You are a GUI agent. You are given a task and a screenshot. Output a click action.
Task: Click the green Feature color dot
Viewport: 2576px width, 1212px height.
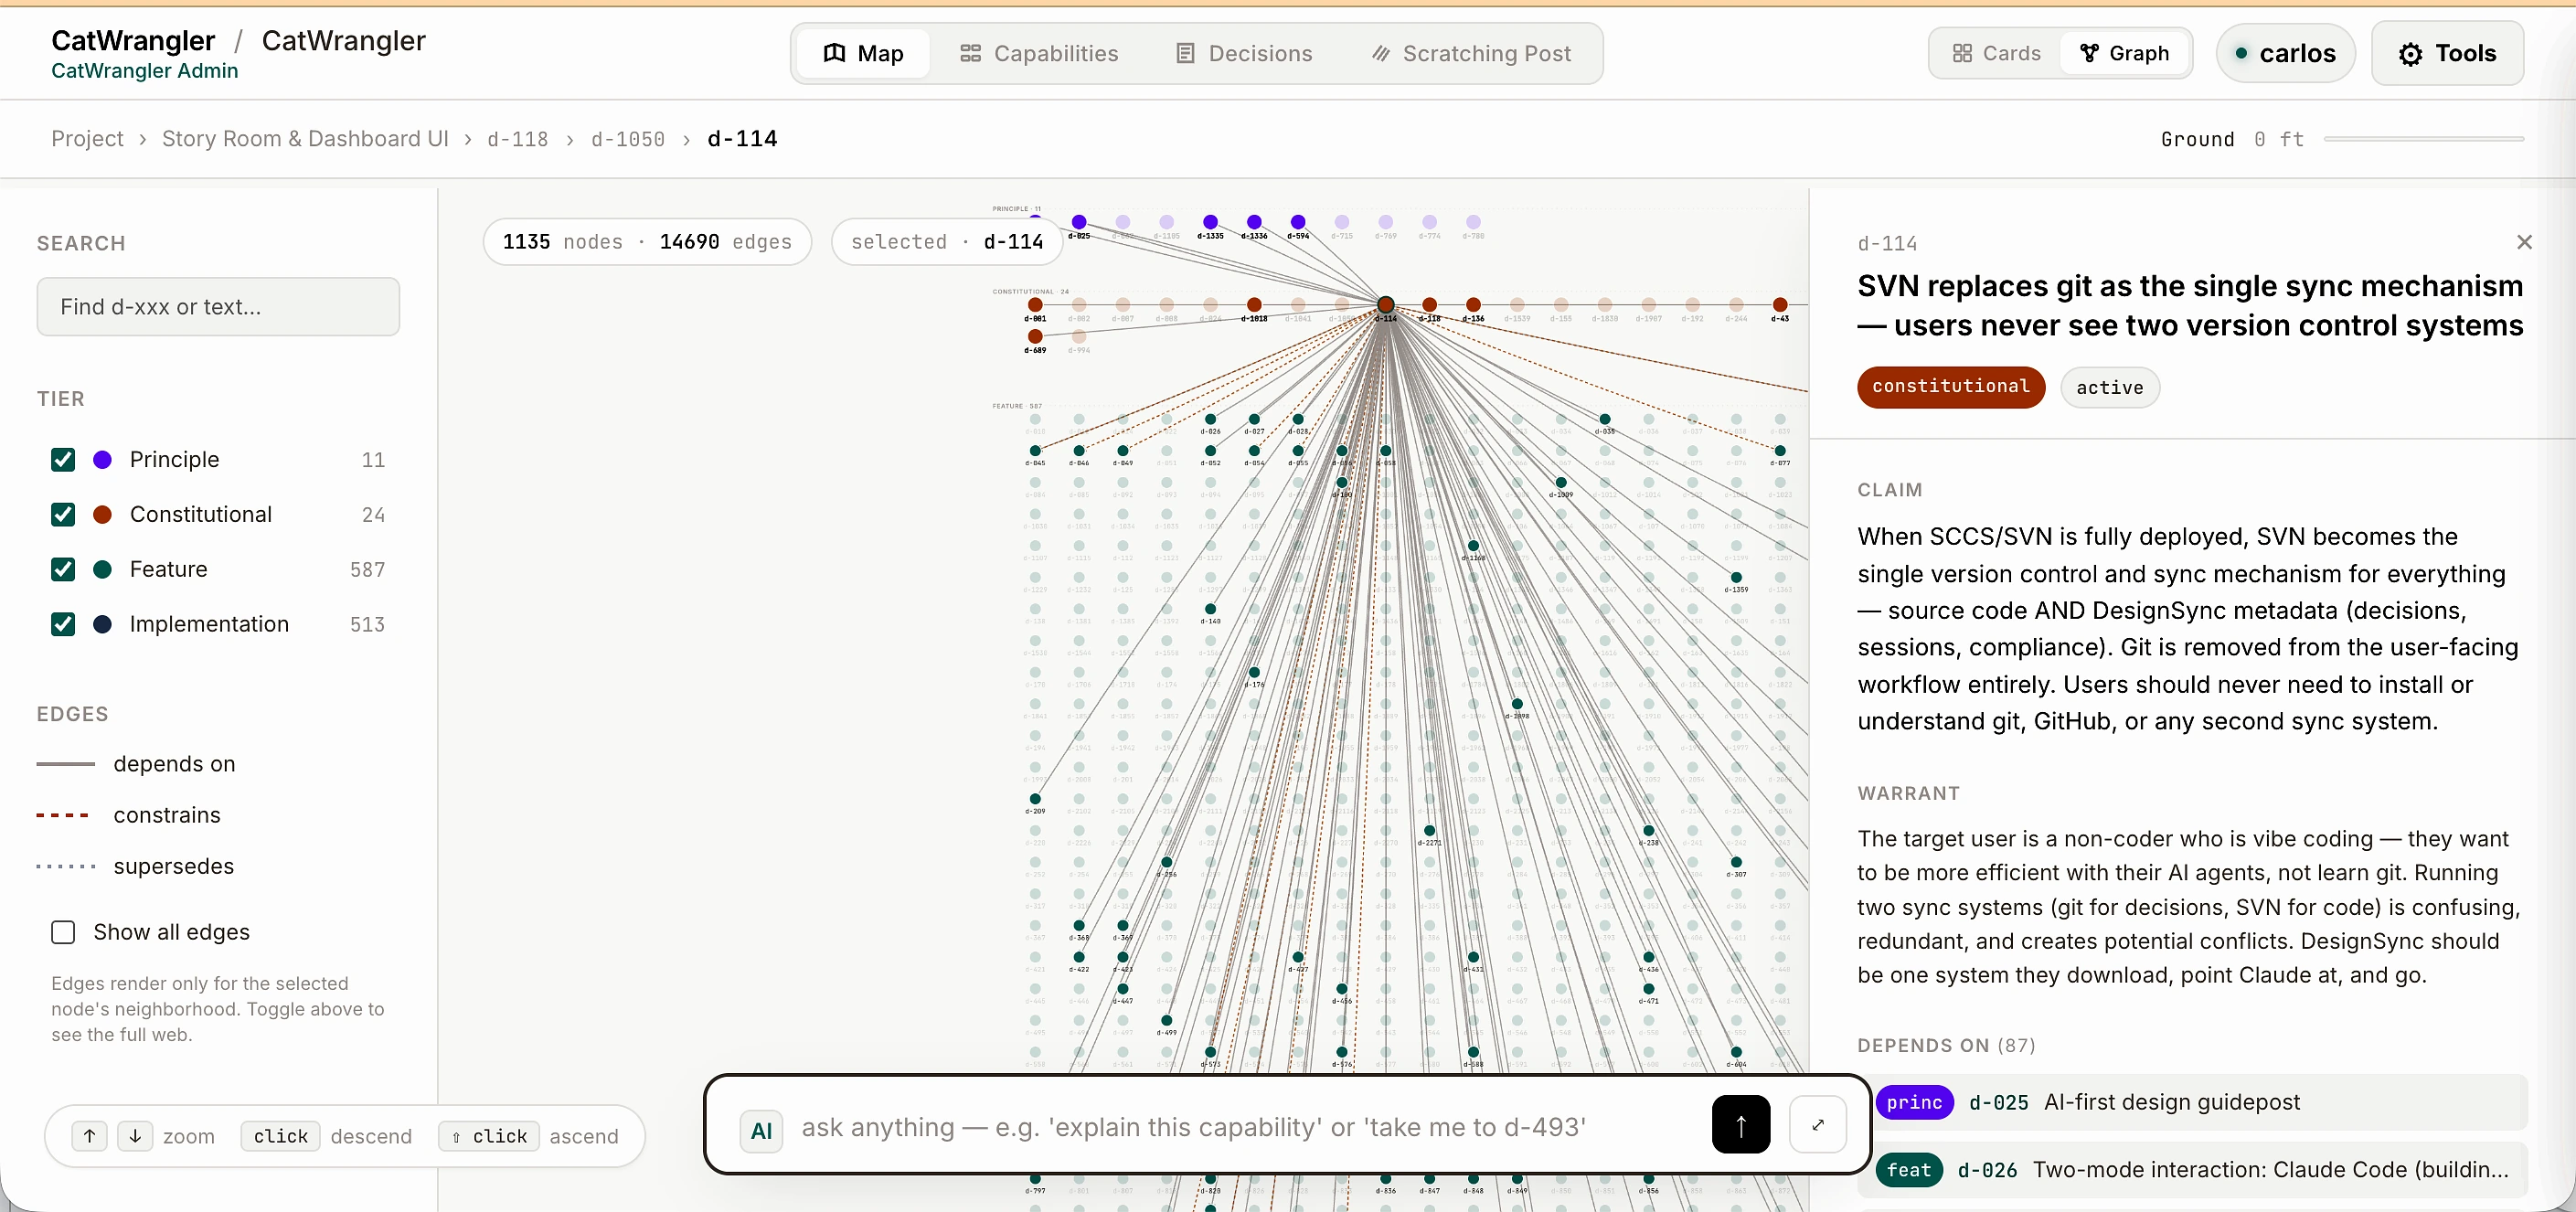click(x=102, y=569)
